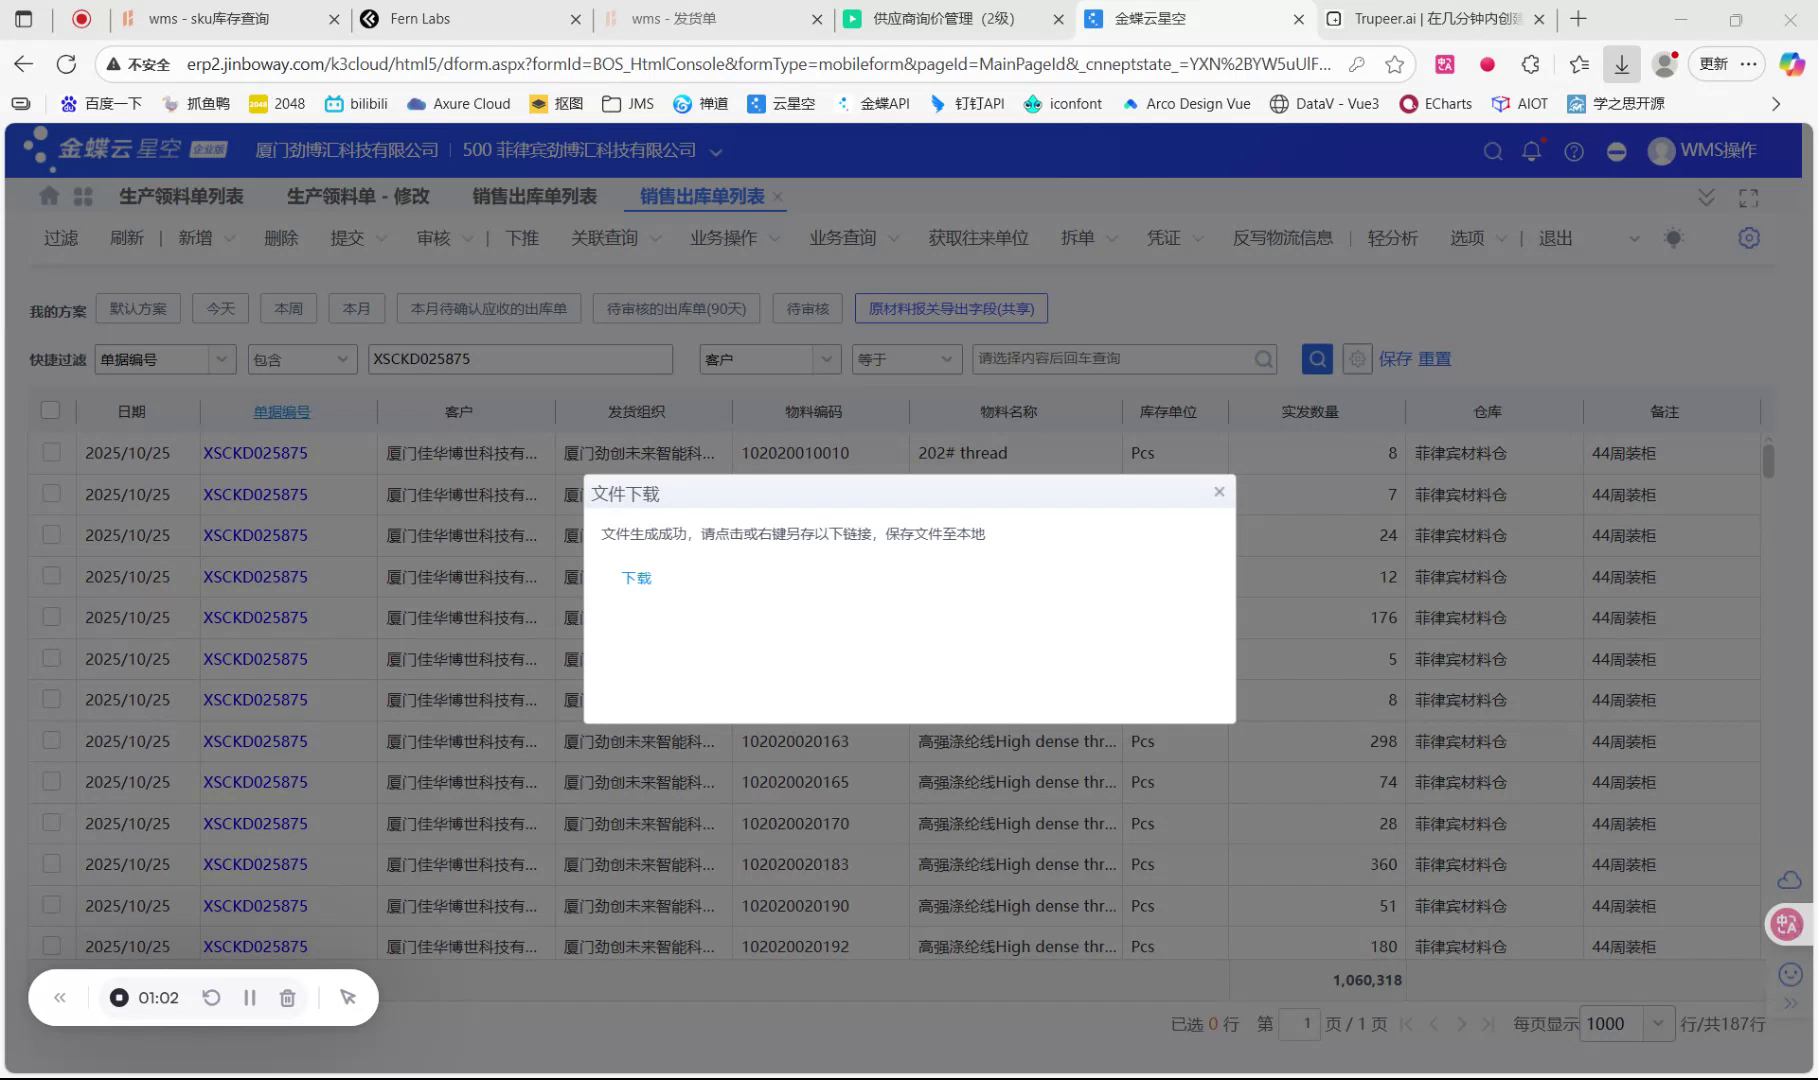The height and width of the screenshot is (1080, 1818).
Task: Open the page size 1000 dropdown
Action: pyautogui.click(x=1658, y=1023)
